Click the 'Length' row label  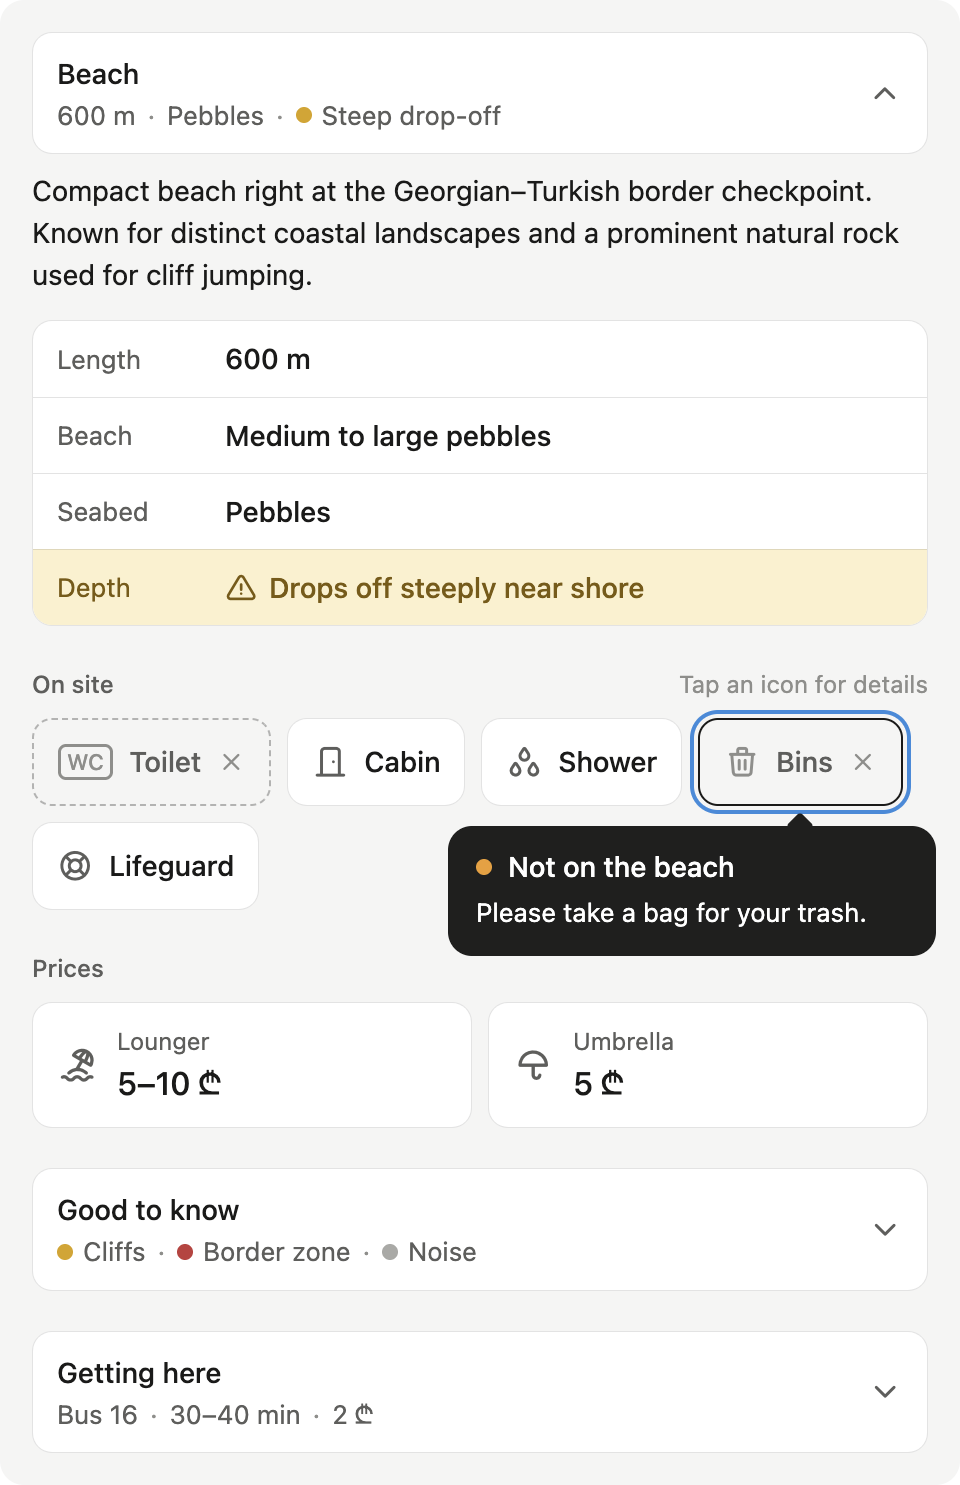(x=99, y=360)
